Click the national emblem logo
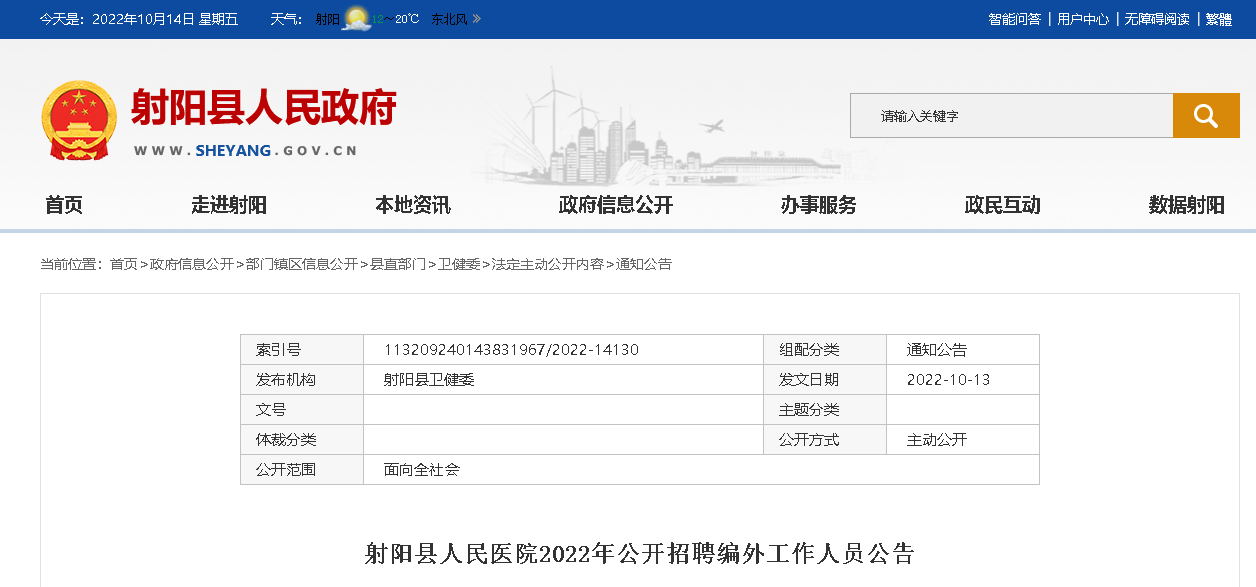The image size is (1256, 587). pos(79,119)
